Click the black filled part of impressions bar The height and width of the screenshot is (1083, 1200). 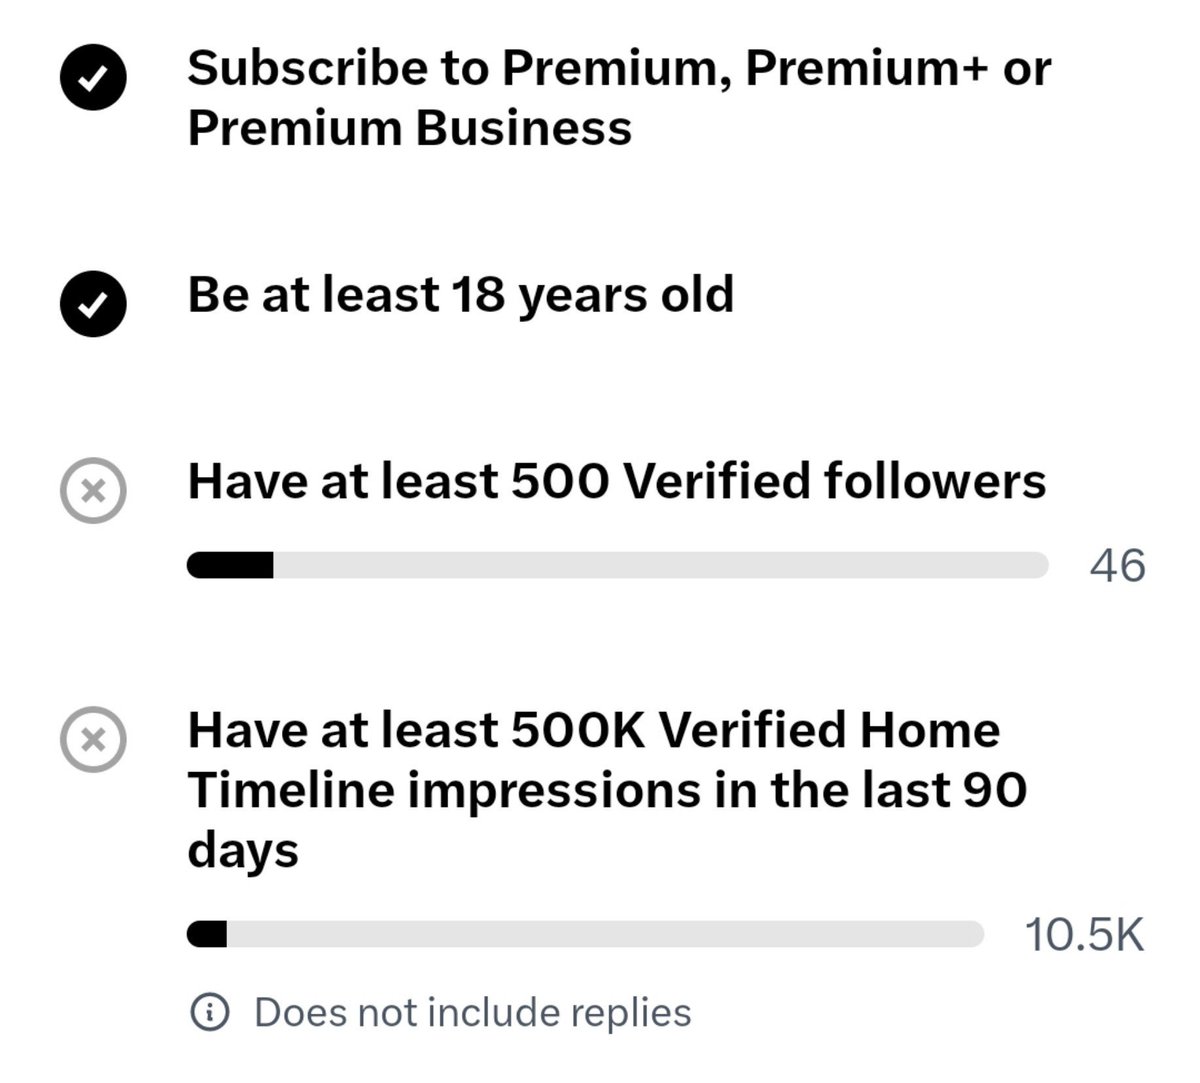(207, 934)
